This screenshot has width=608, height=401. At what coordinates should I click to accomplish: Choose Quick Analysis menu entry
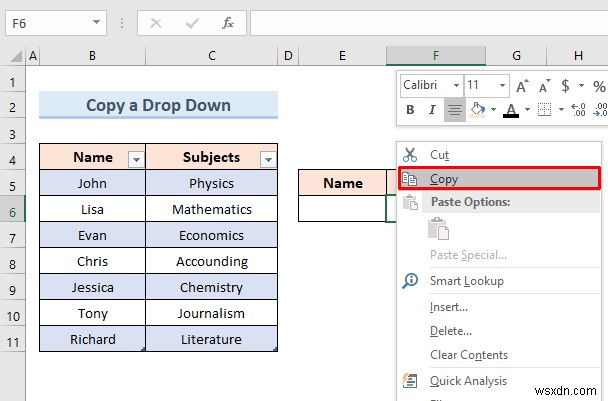[x=499, y=380]
